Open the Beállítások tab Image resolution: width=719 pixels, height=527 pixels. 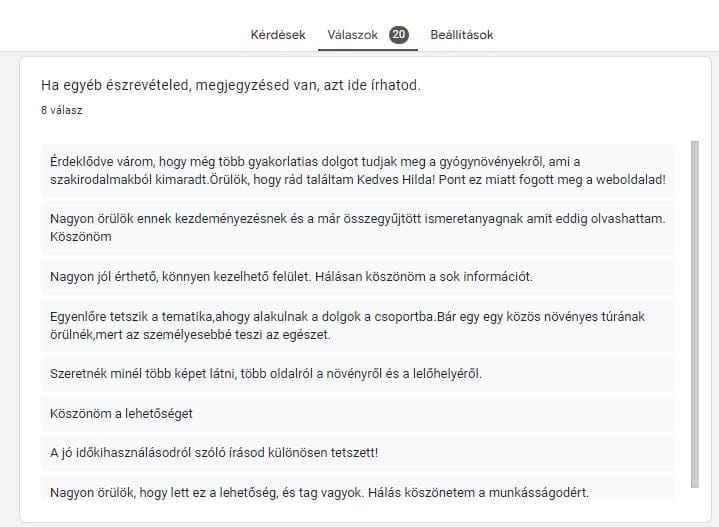(461, 34)
